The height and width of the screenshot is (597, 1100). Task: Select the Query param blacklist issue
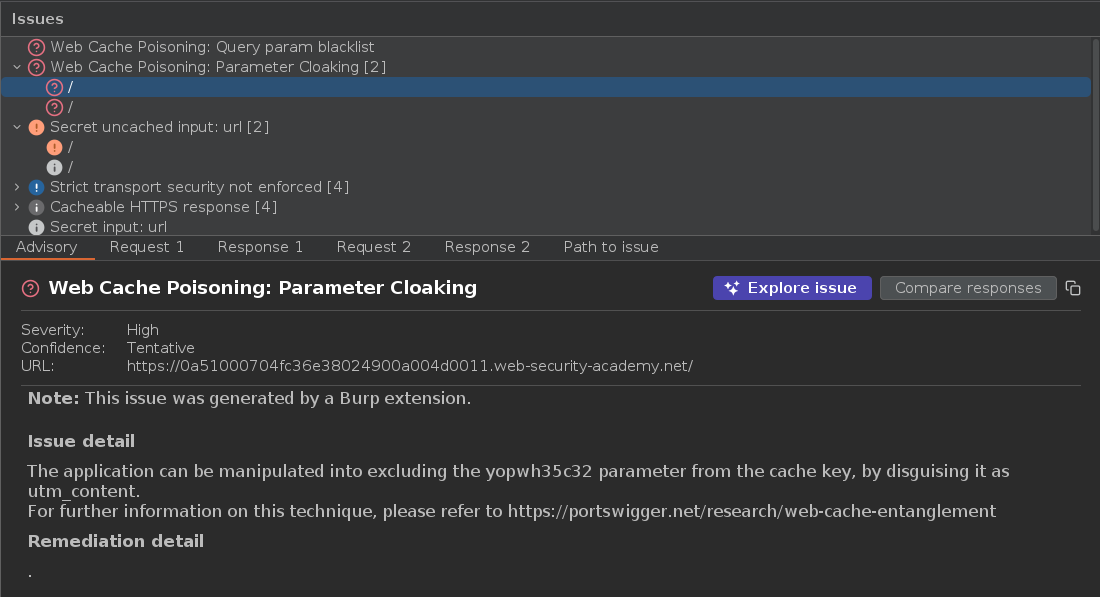click(x=212, y=47)
